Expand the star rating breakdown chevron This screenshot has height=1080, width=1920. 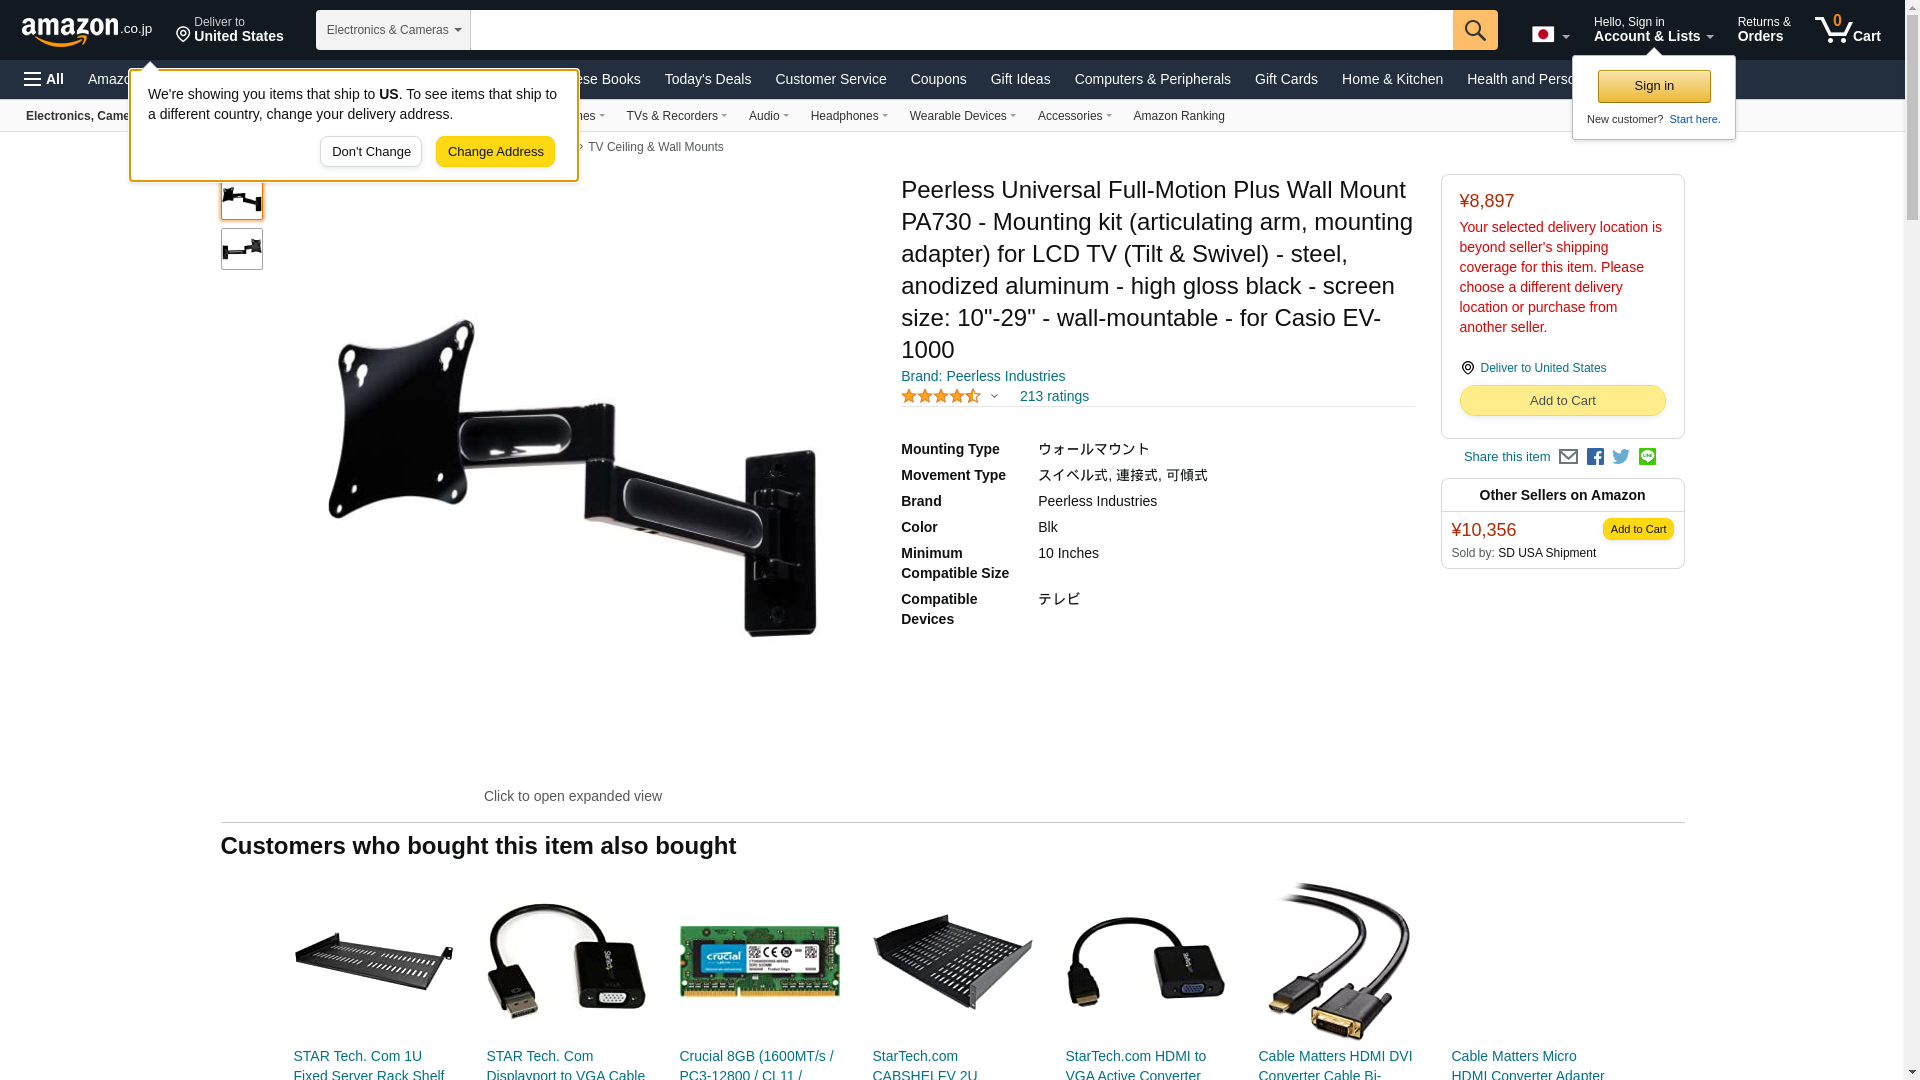tap(994, 397)
